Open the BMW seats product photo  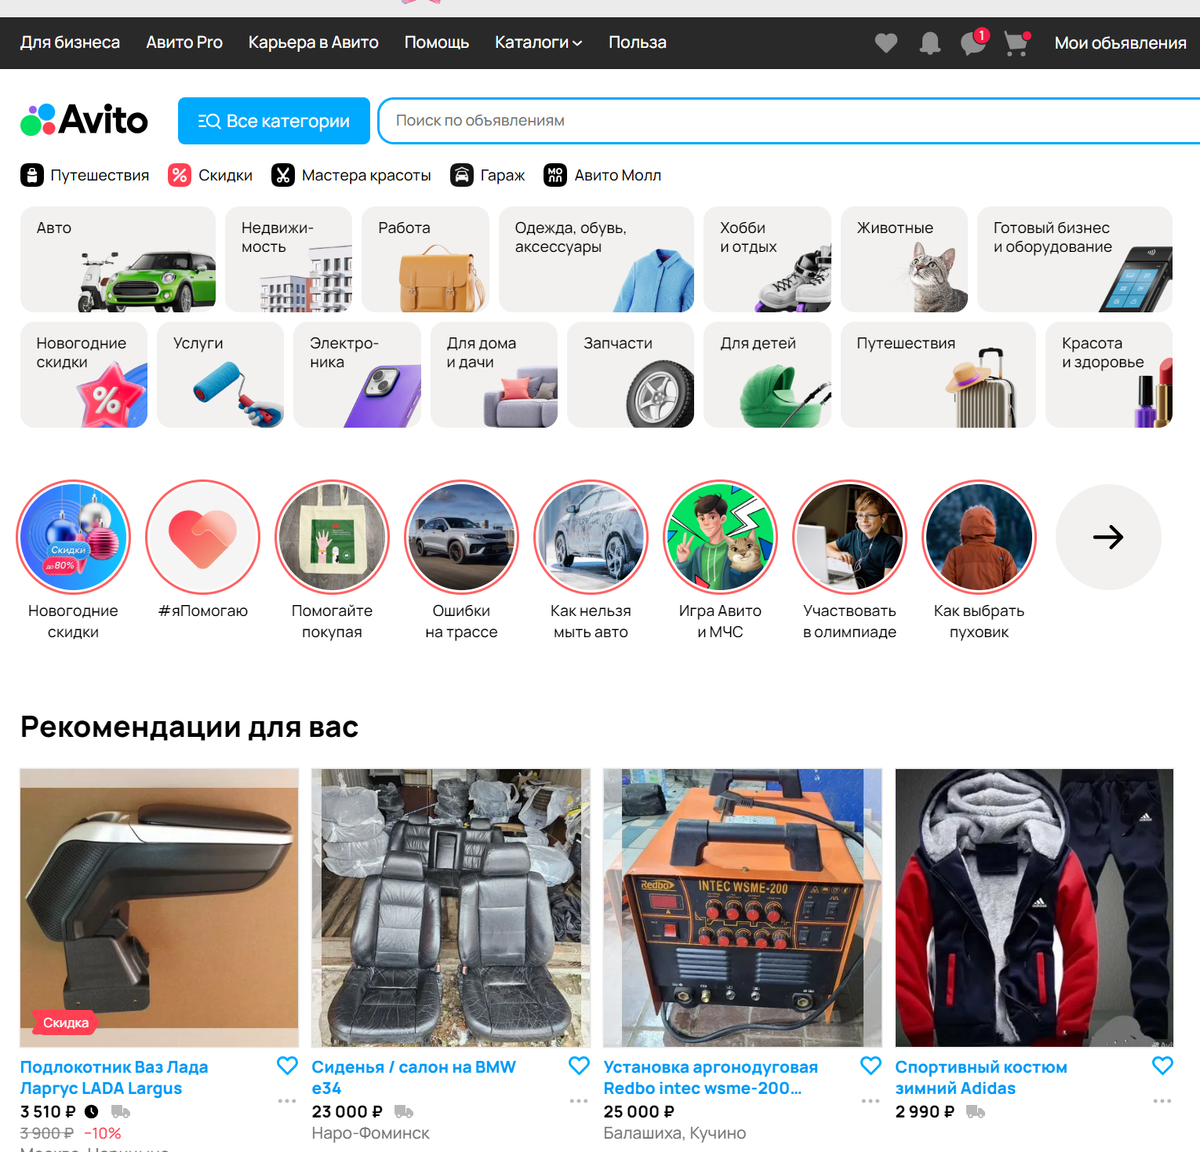[451, 908]
